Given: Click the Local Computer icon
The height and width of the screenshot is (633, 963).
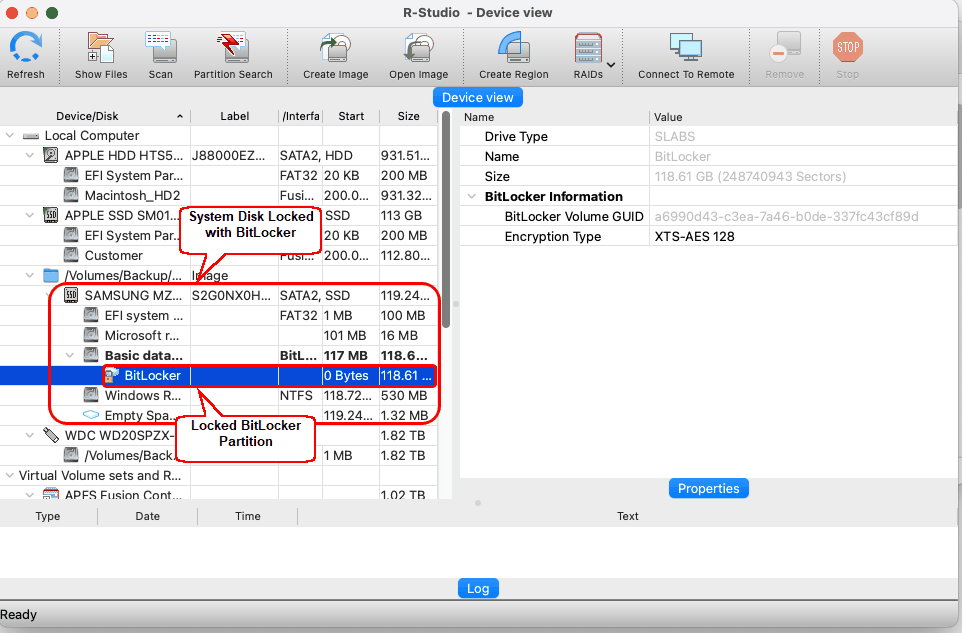Looking at the screenshot, I should 31,136.
